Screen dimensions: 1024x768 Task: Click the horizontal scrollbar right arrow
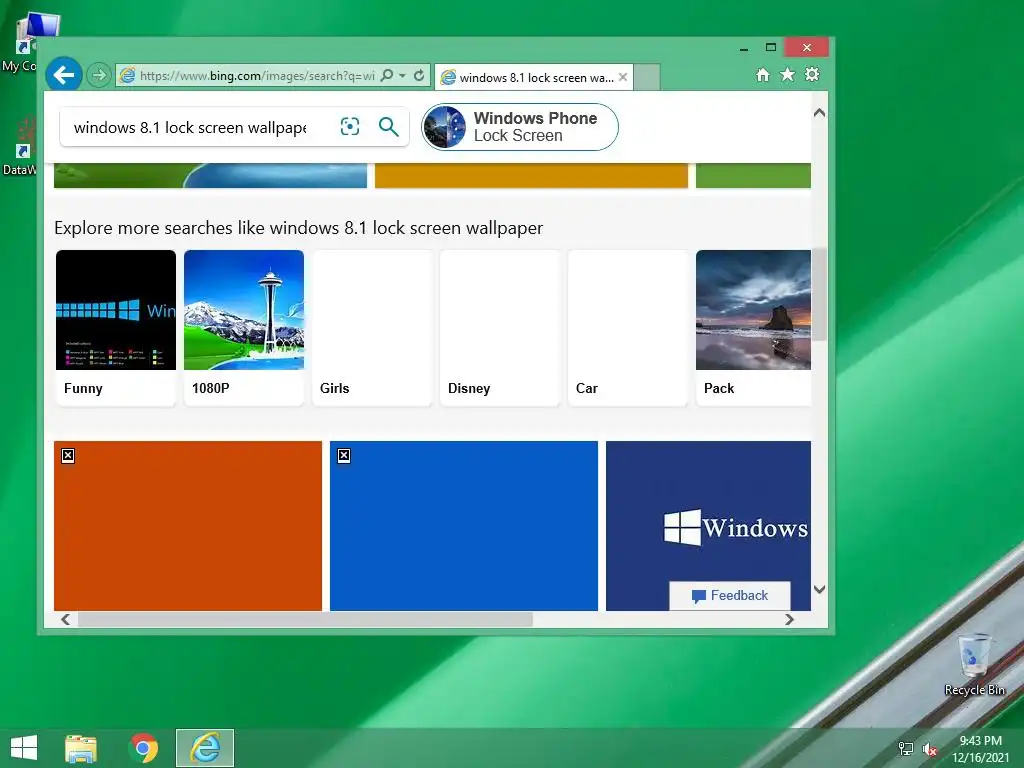pos(790,619)
